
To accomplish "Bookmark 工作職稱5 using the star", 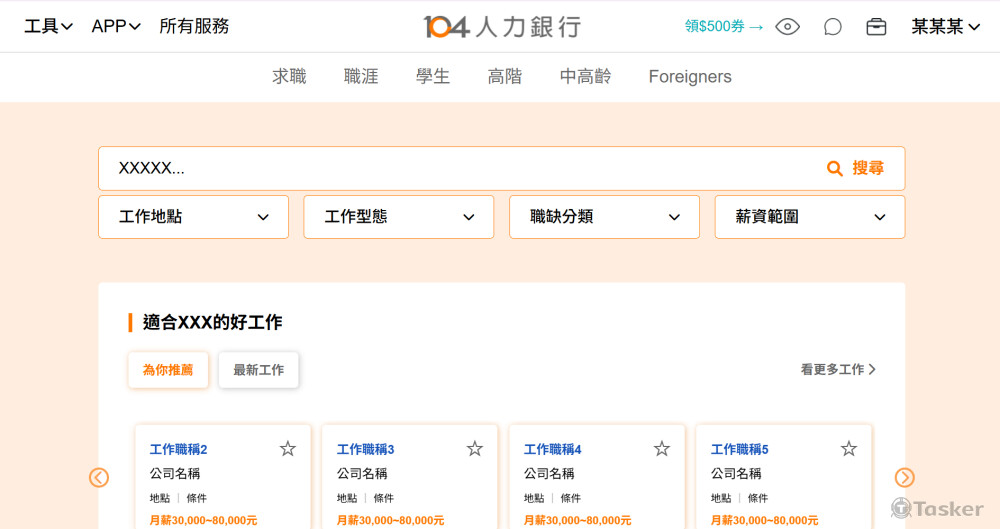I will (x=849, y=449).
